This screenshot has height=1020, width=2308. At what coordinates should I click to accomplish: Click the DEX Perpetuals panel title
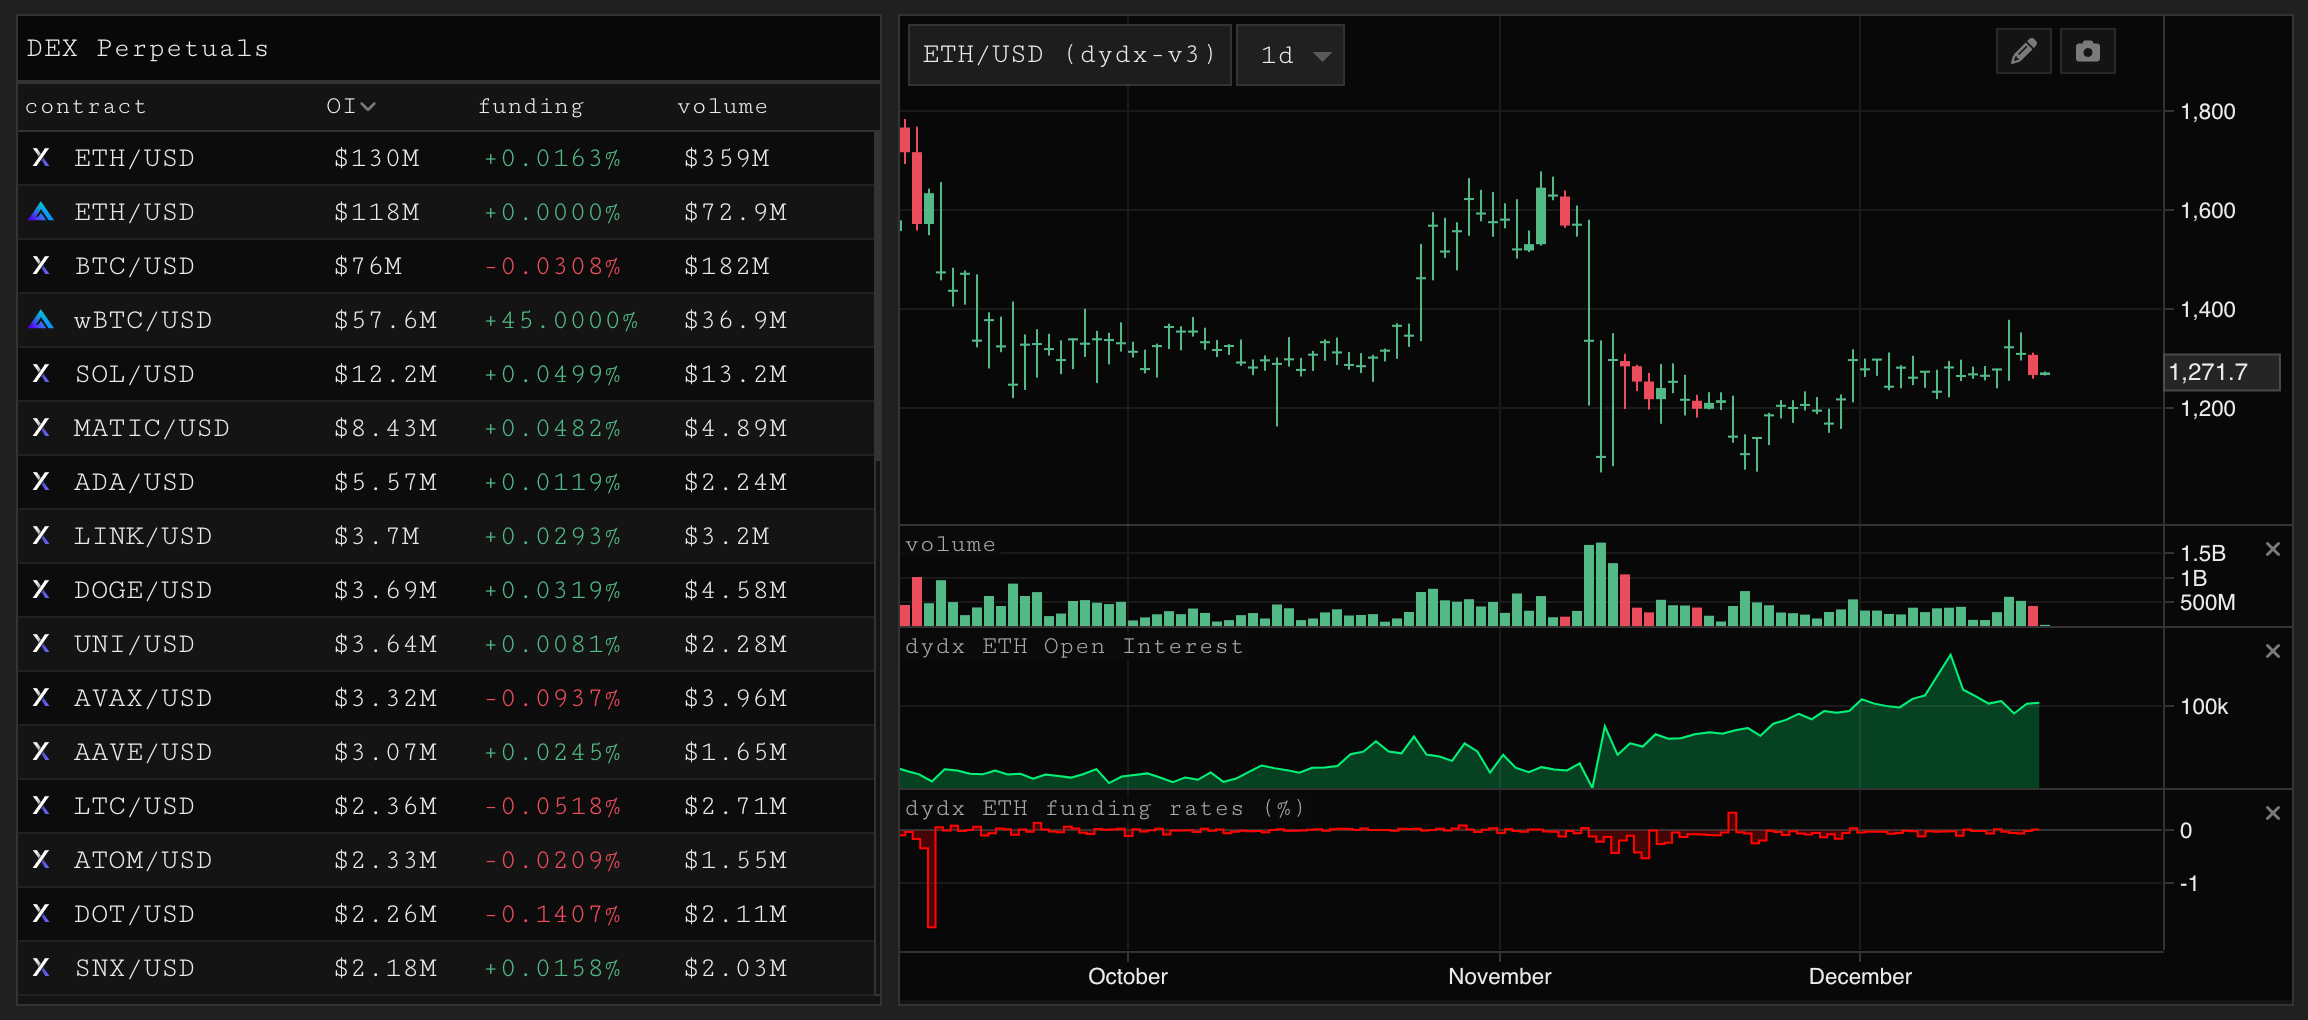[x=148, y=48]
